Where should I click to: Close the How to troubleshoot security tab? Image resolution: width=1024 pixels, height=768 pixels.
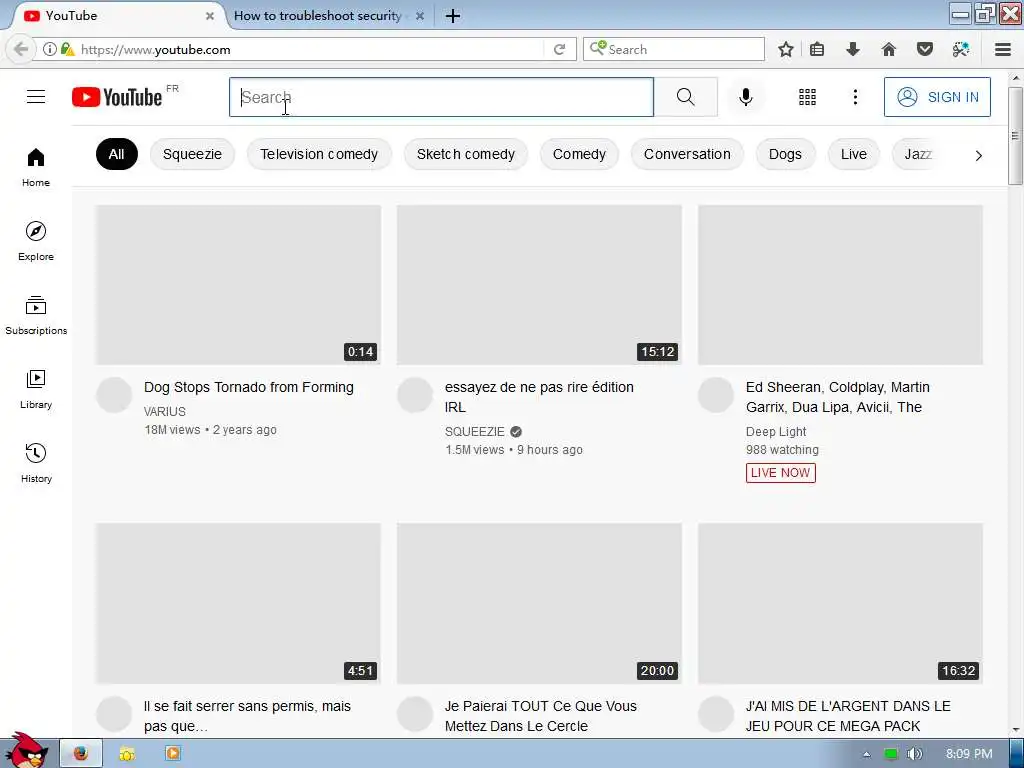[420, 16]
